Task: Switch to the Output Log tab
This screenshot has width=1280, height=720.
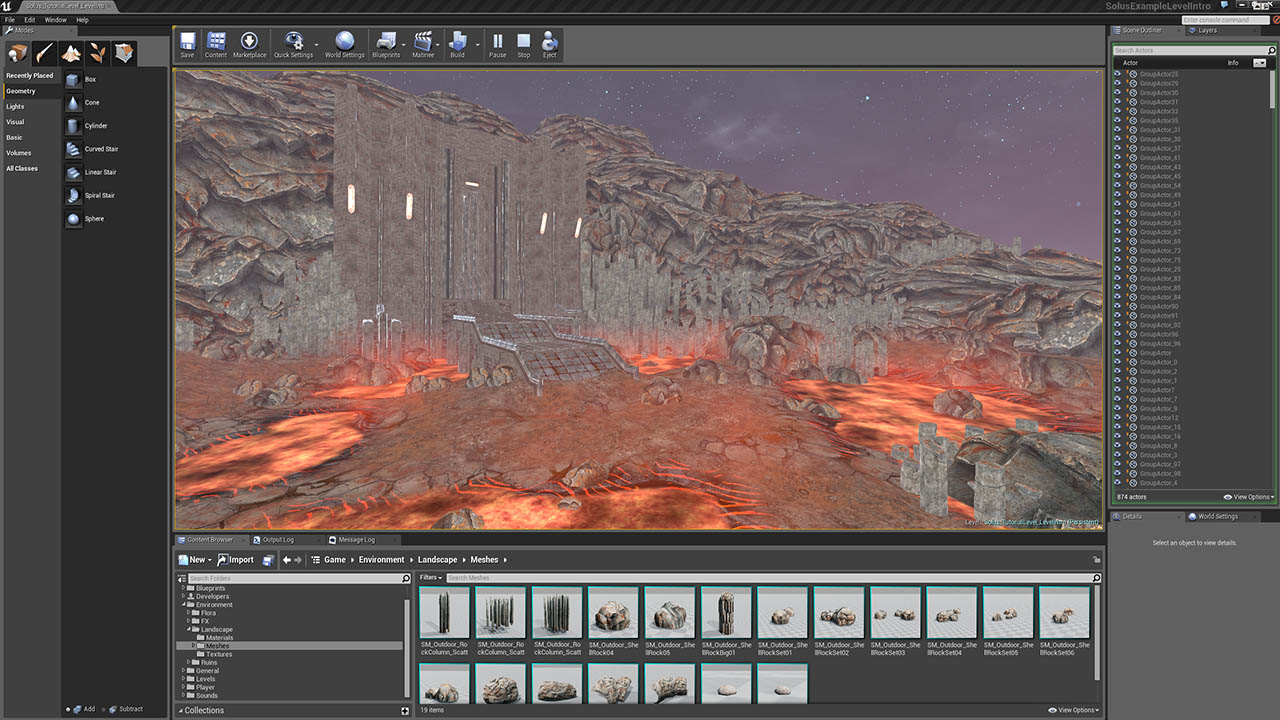Action: click(x=277, y=540)
